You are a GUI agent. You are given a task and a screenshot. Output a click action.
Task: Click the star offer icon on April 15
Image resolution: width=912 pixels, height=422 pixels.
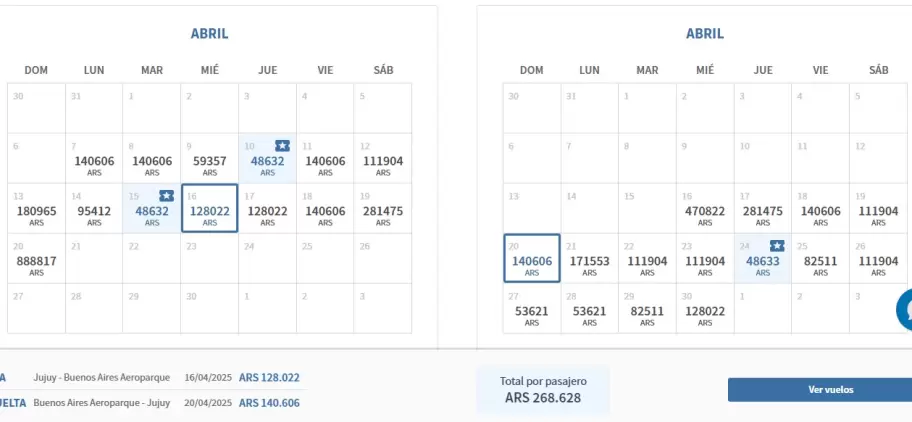(x=166, y=196)
